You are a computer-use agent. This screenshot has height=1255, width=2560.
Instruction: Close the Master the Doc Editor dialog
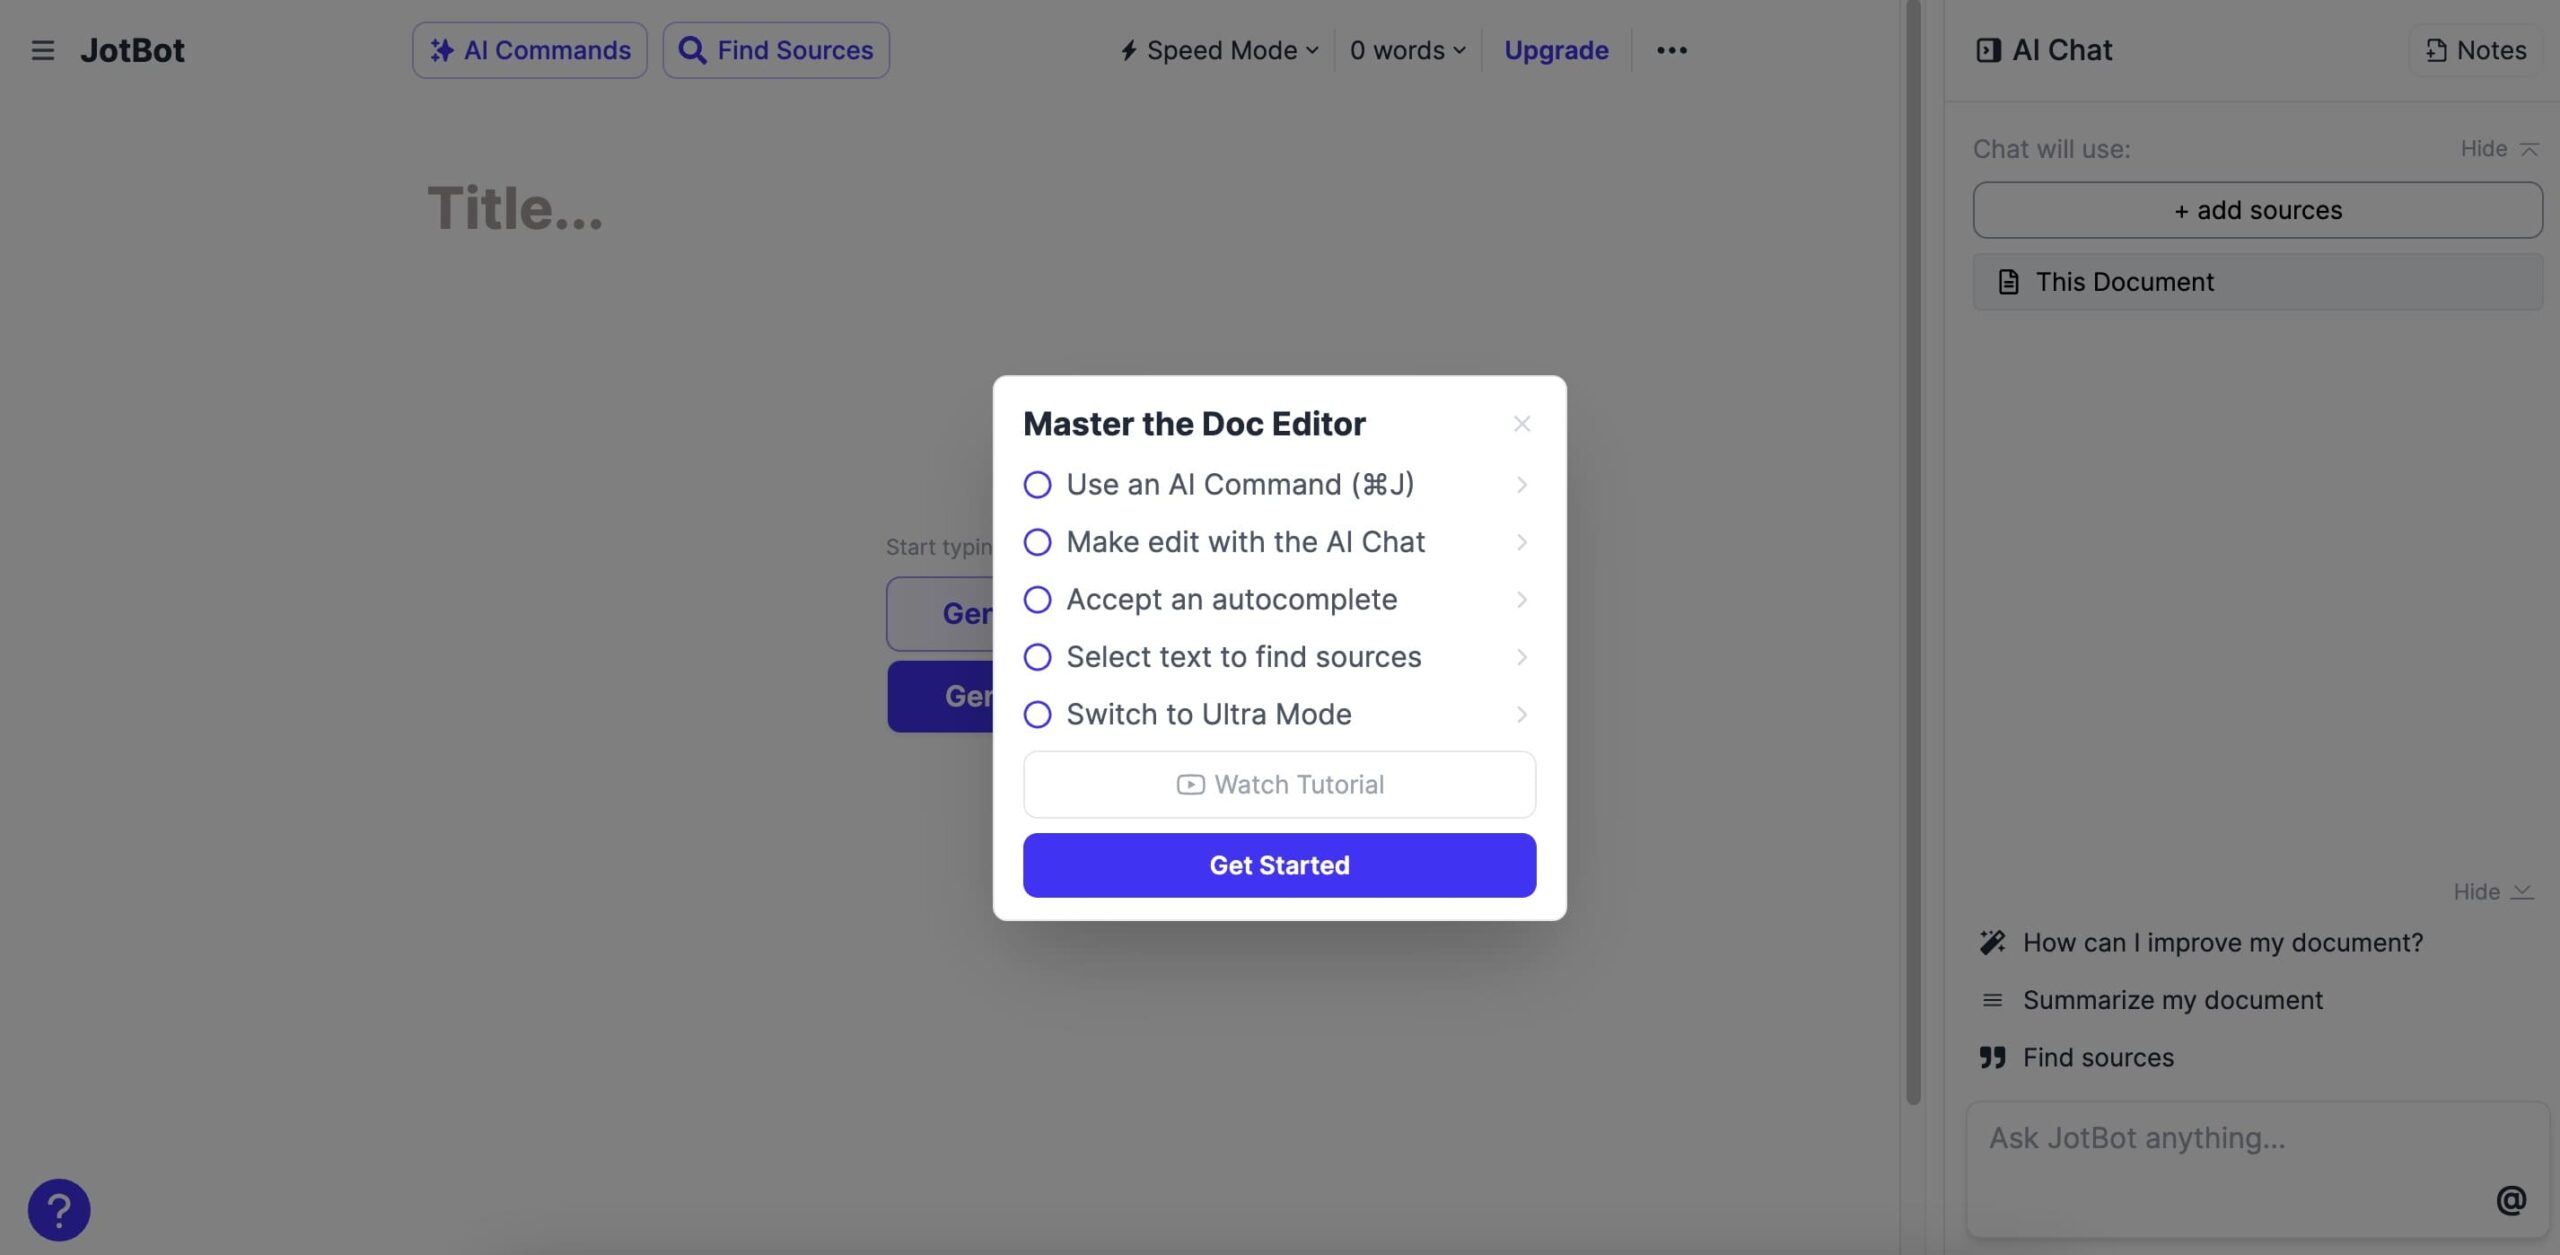click(x=1521, y=424)
